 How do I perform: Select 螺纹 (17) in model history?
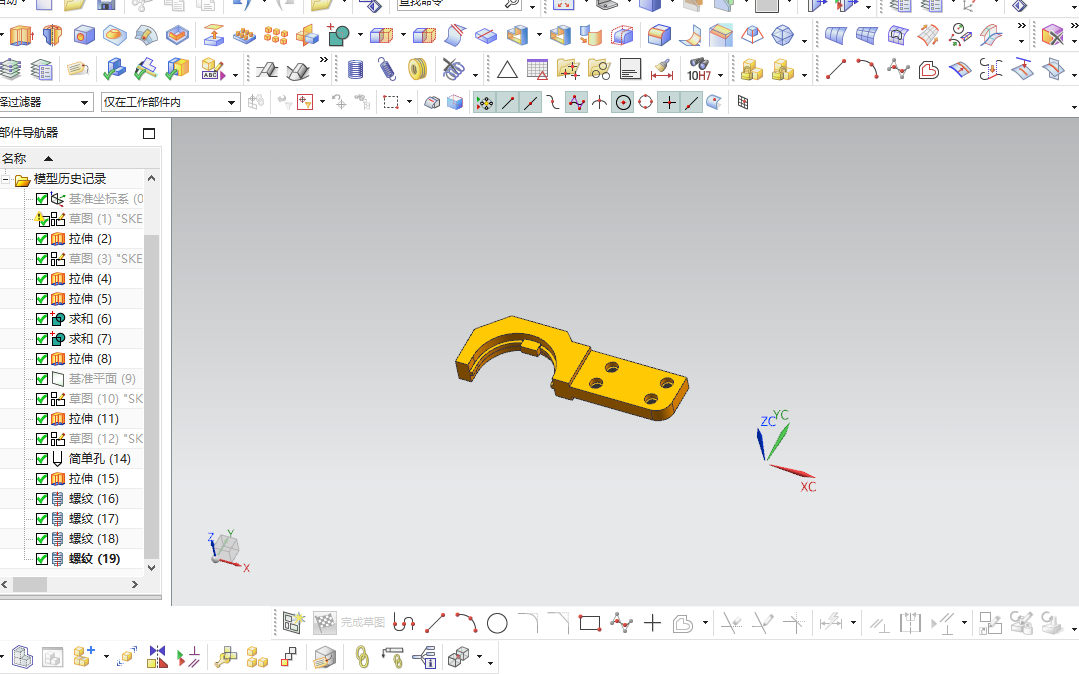click(94, 518)
